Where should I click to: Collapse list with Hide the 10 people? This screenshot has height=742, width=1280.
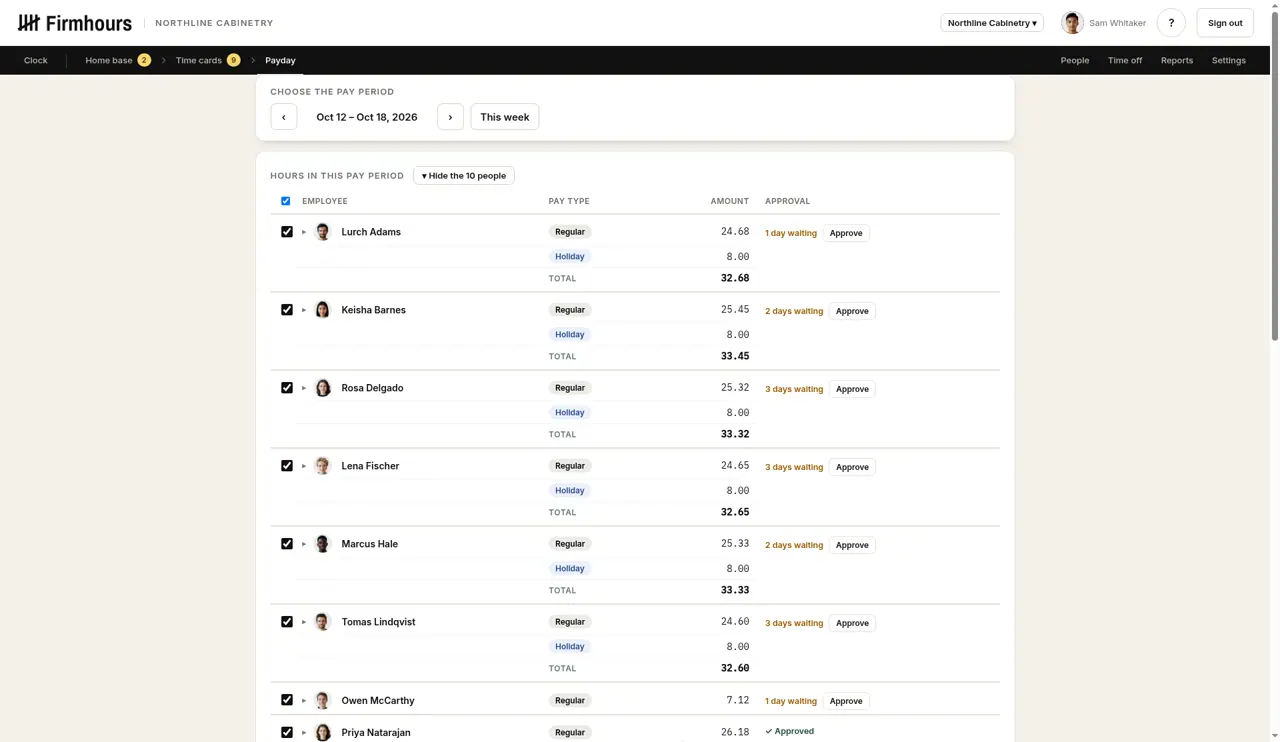464,176
